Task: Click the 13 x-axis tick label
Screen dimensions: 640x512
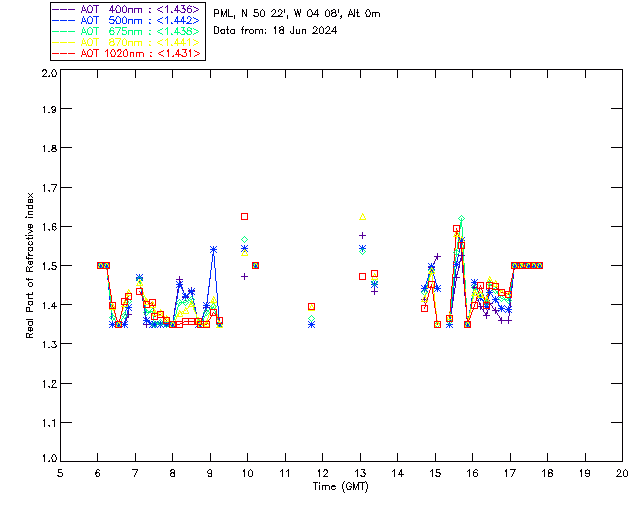Action: pos(360,473)
